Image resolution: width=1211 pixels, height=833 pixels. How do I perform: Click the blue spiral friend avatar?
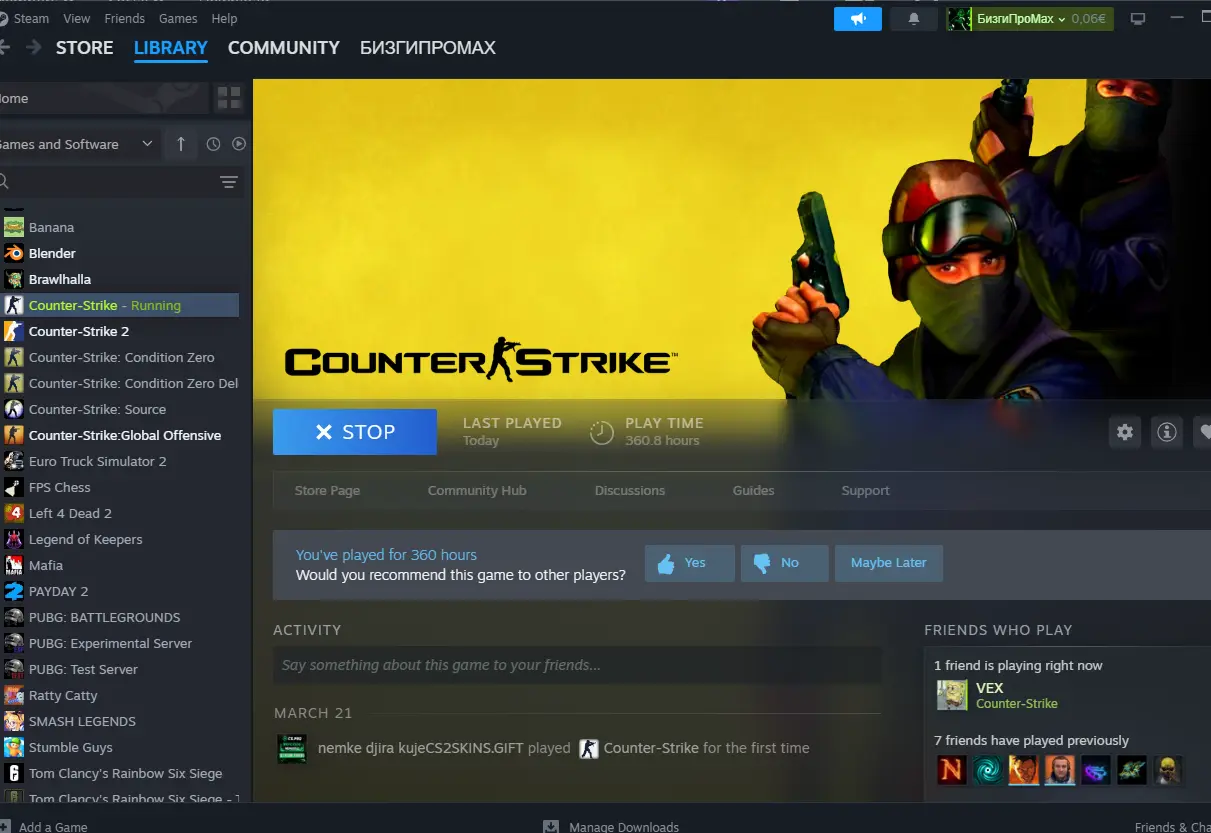click(988, 769)
